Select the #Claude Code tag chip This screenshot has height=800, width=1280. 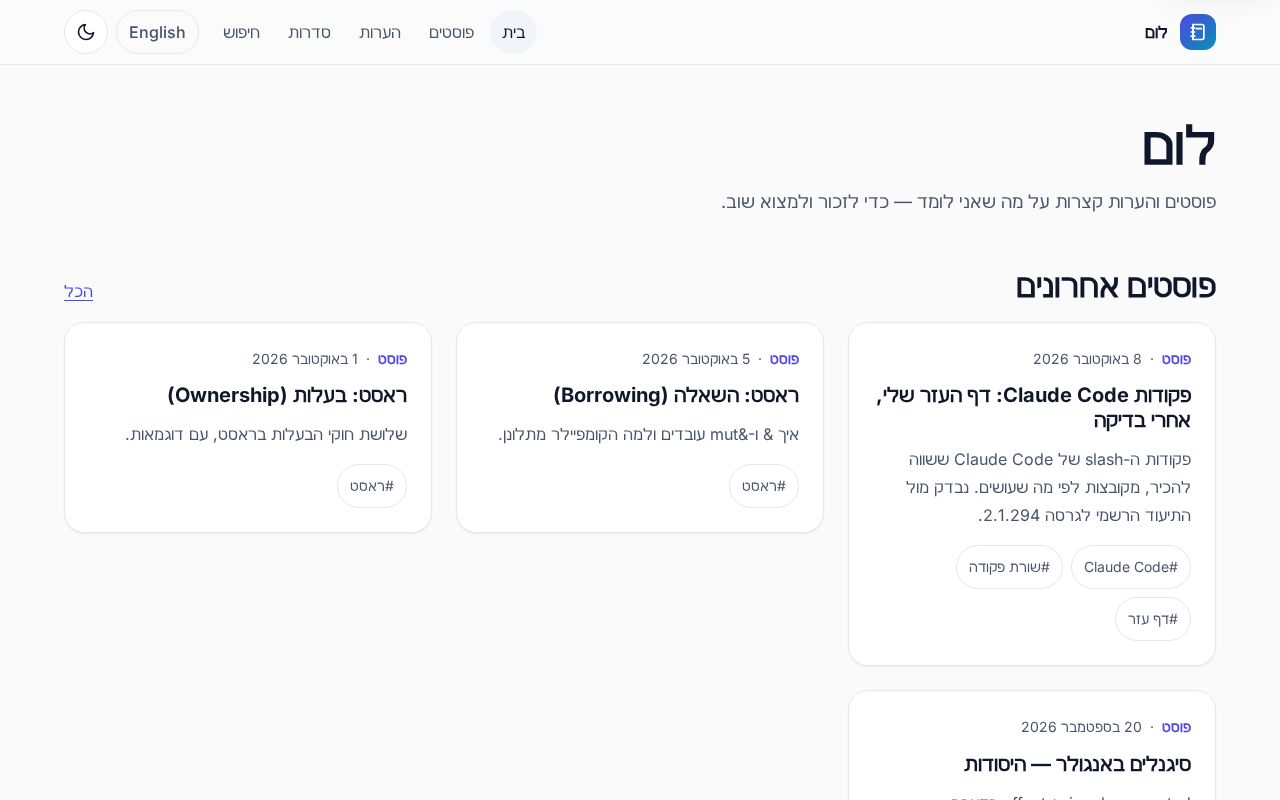(x=1131, y=567)
